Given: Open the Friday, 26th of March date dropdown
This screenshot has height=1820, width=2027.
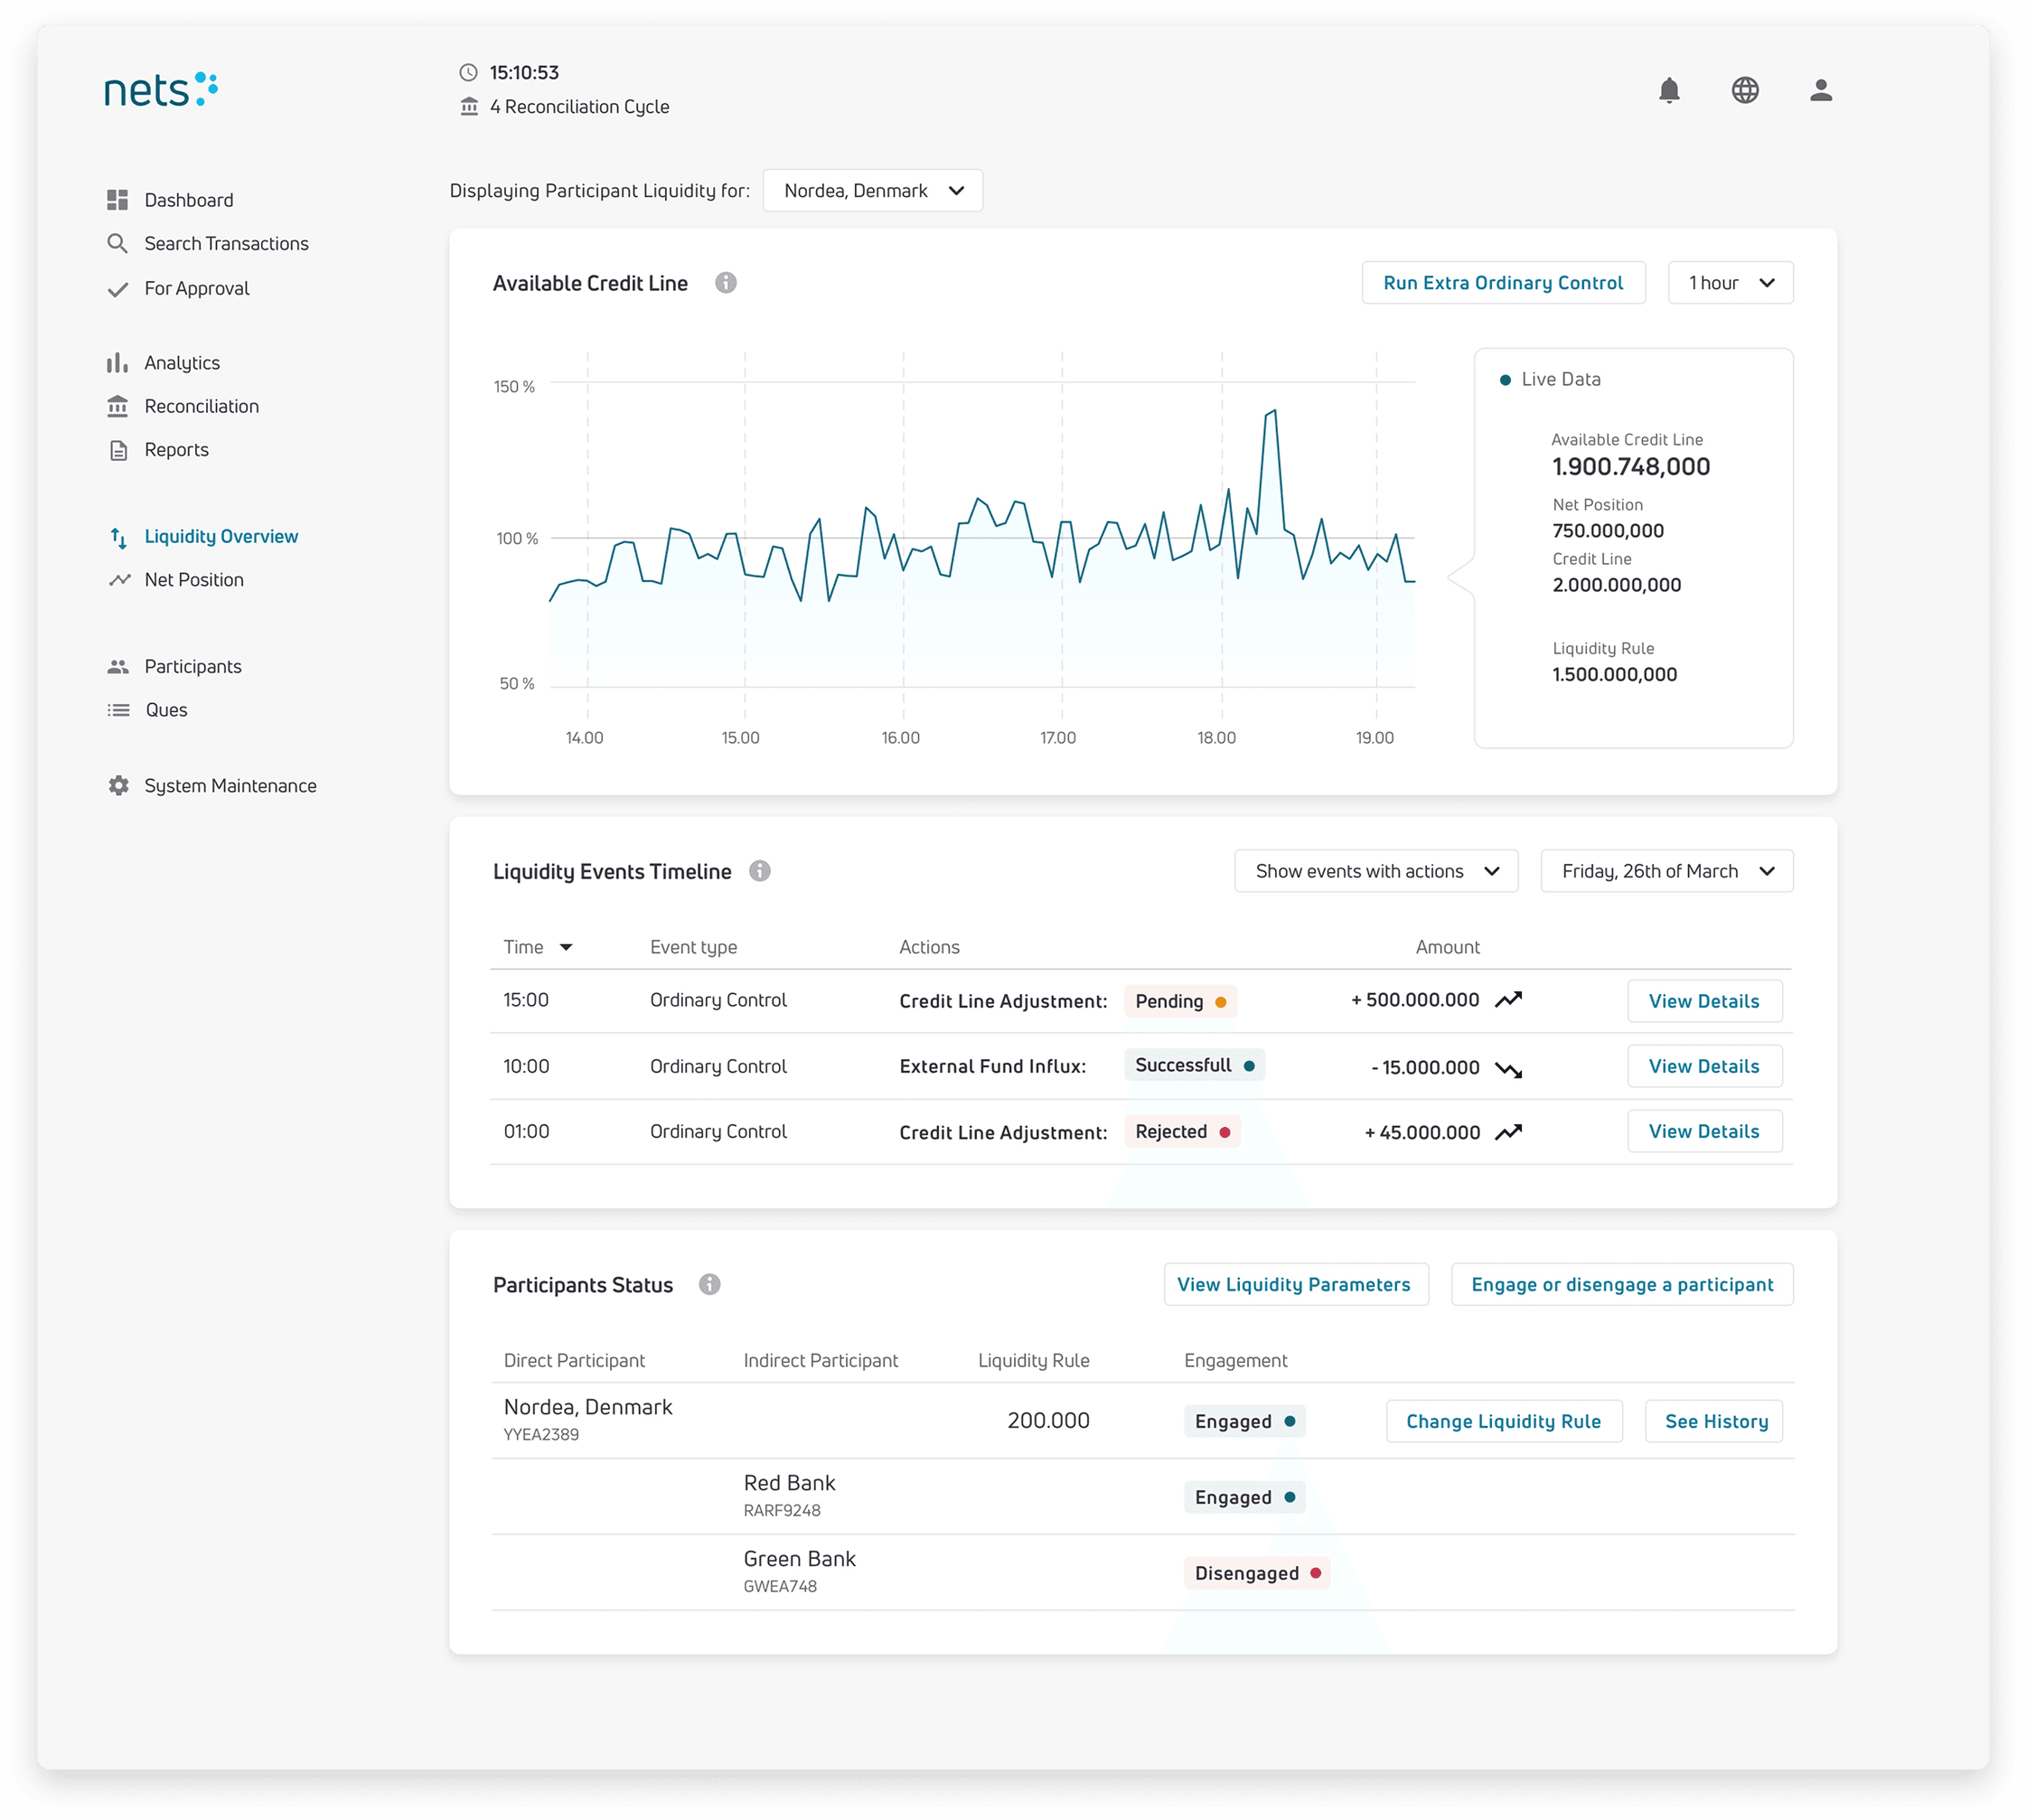Looking at the screenshot, I should (x=1667, y=871).
